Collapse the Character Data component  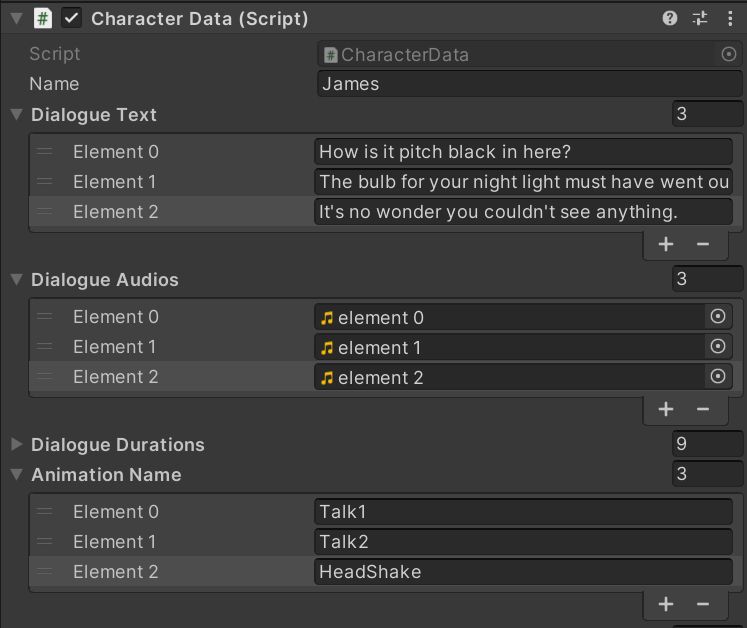pyautogui.click(x=16, y=19)
